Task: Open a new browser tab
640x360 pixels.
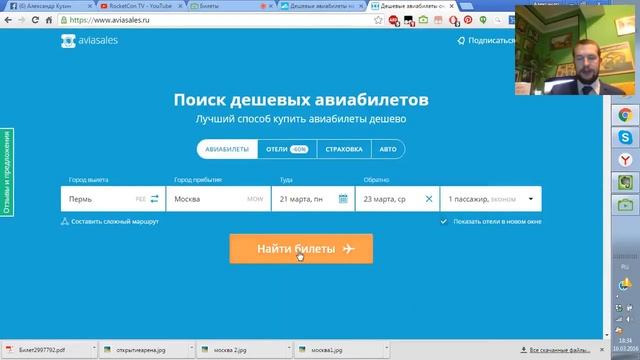Action: pos(467,6)
